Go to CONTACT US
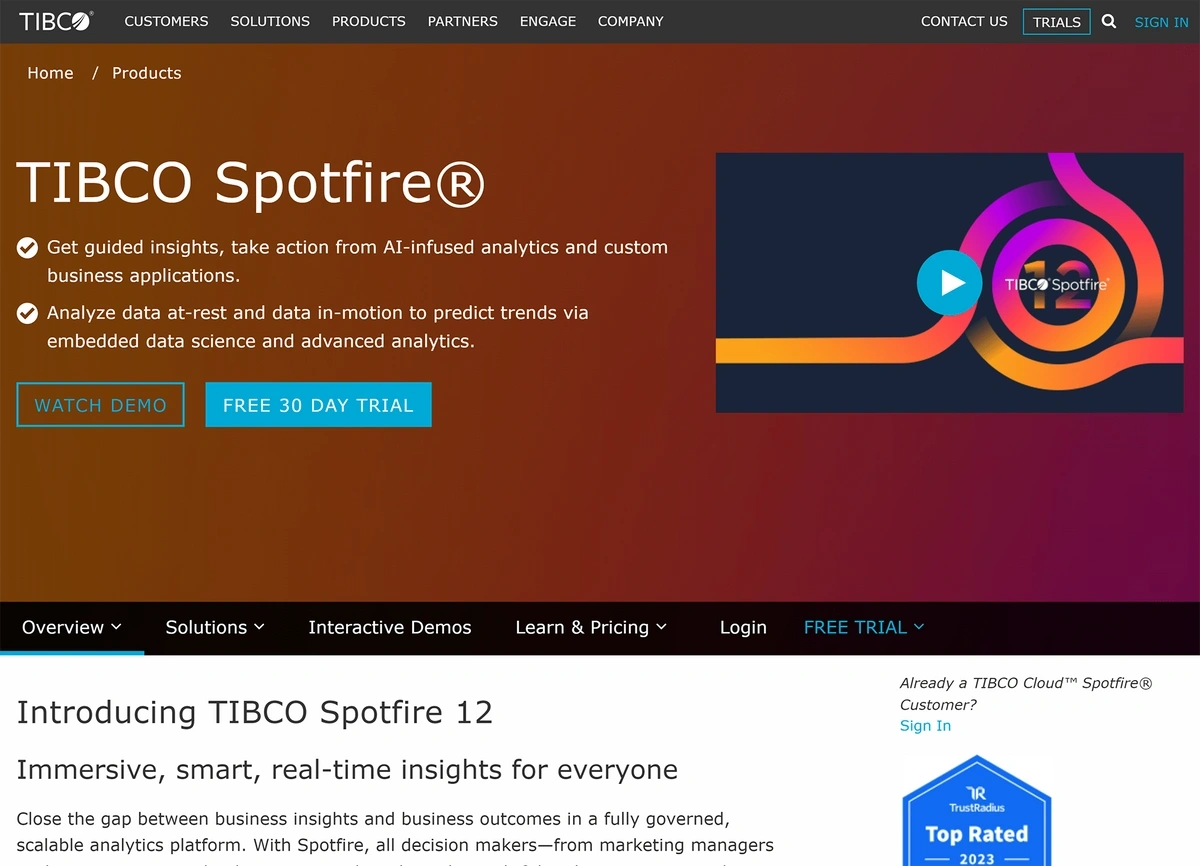Screen dimensions: 1200x866 pyautogui.click(x=964, y=21)
